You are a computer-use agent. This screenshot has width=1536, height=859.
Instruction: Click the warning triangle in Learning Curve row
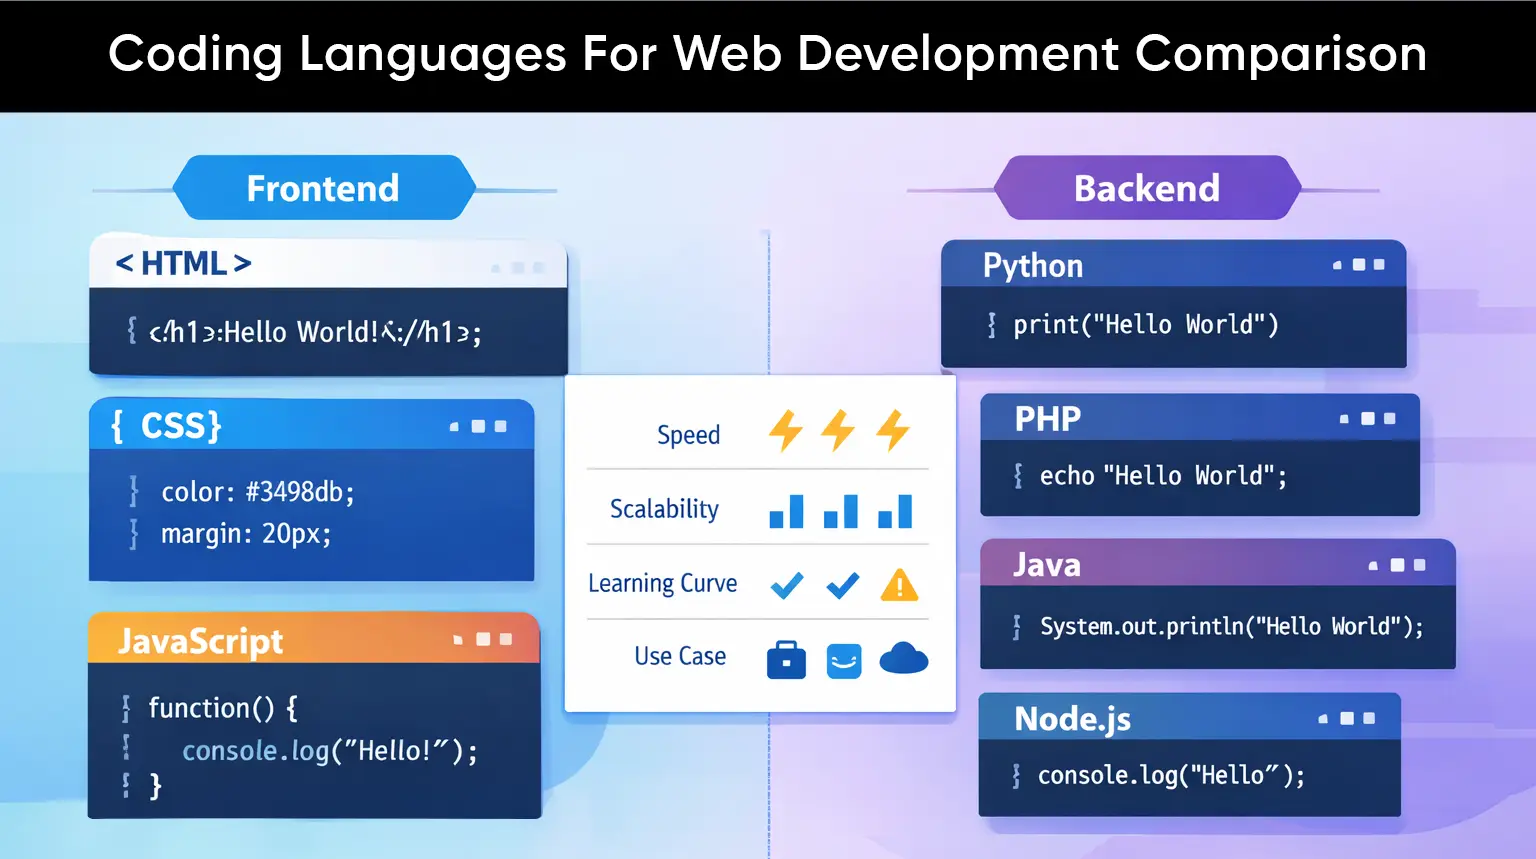[900, 585]
